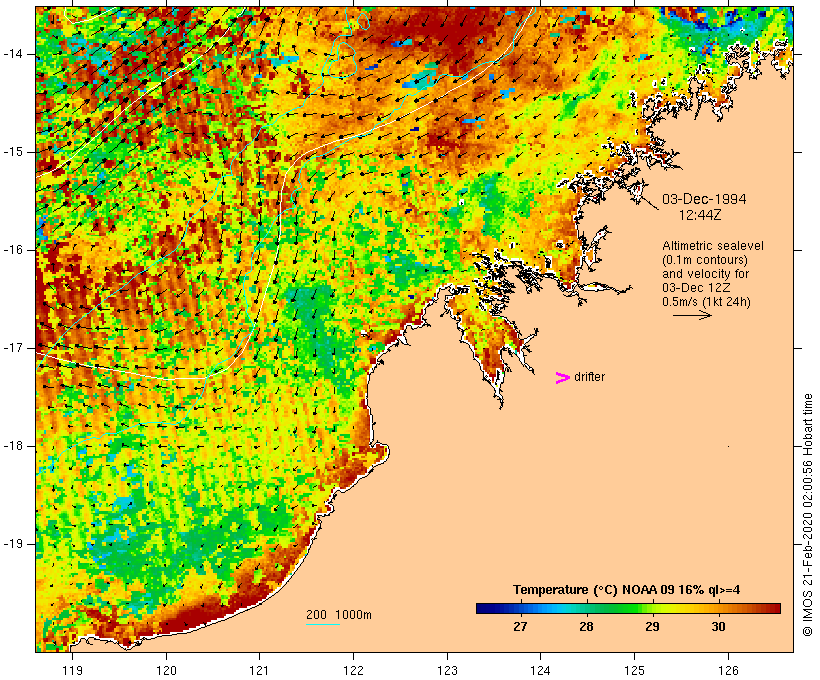Click the colorbar label '27'
Image resolution: width=820 pixels, height=680 pixels.
click(x=520, y=627)
